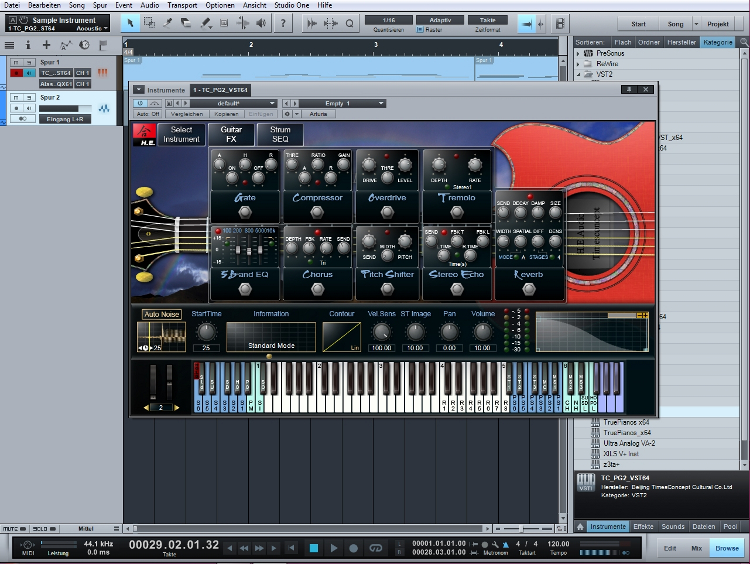Image resolution: width=750 pixels, height=564 pixels.
Task: Switch to the Effekte browser tab
Action: 643,526
